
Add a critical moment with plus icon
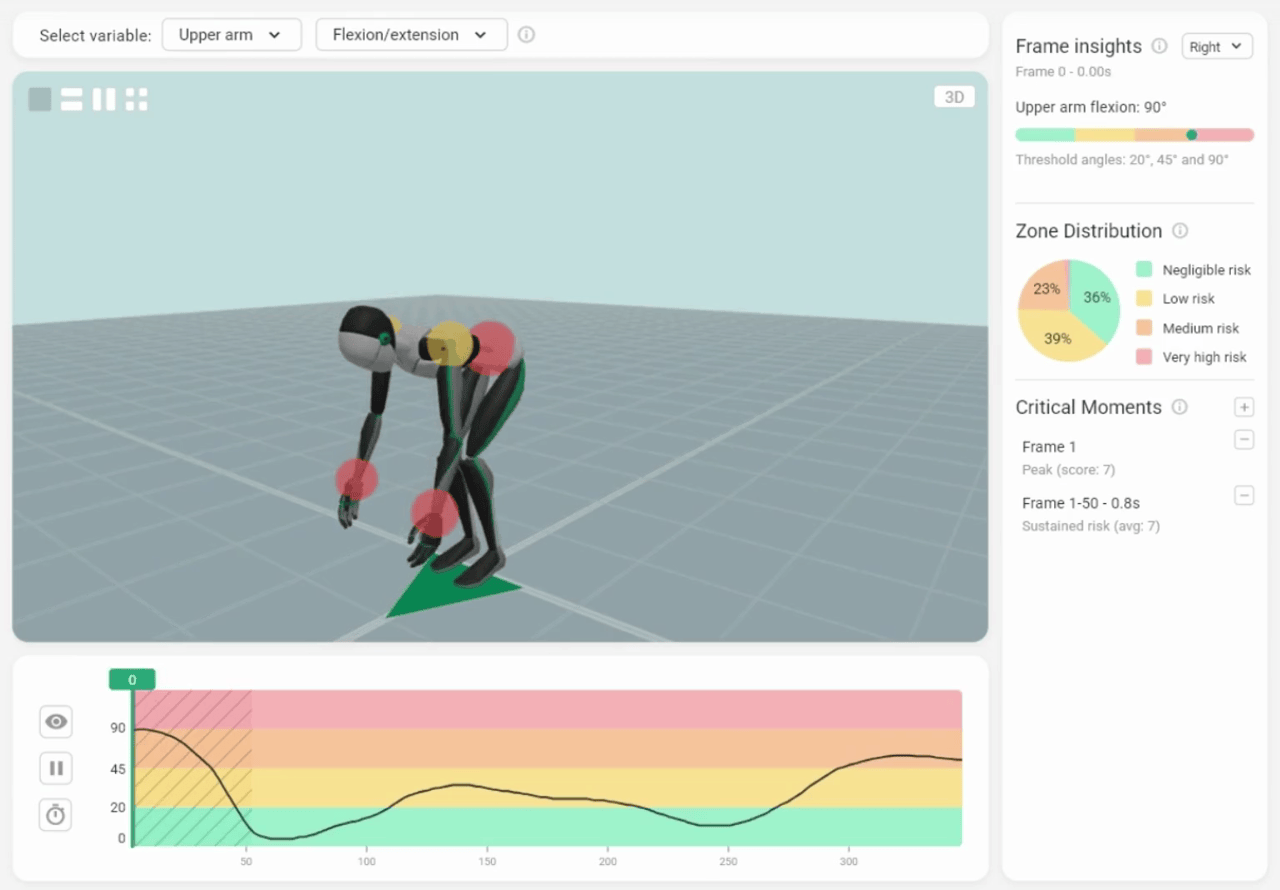click(x=1244, y=407)
